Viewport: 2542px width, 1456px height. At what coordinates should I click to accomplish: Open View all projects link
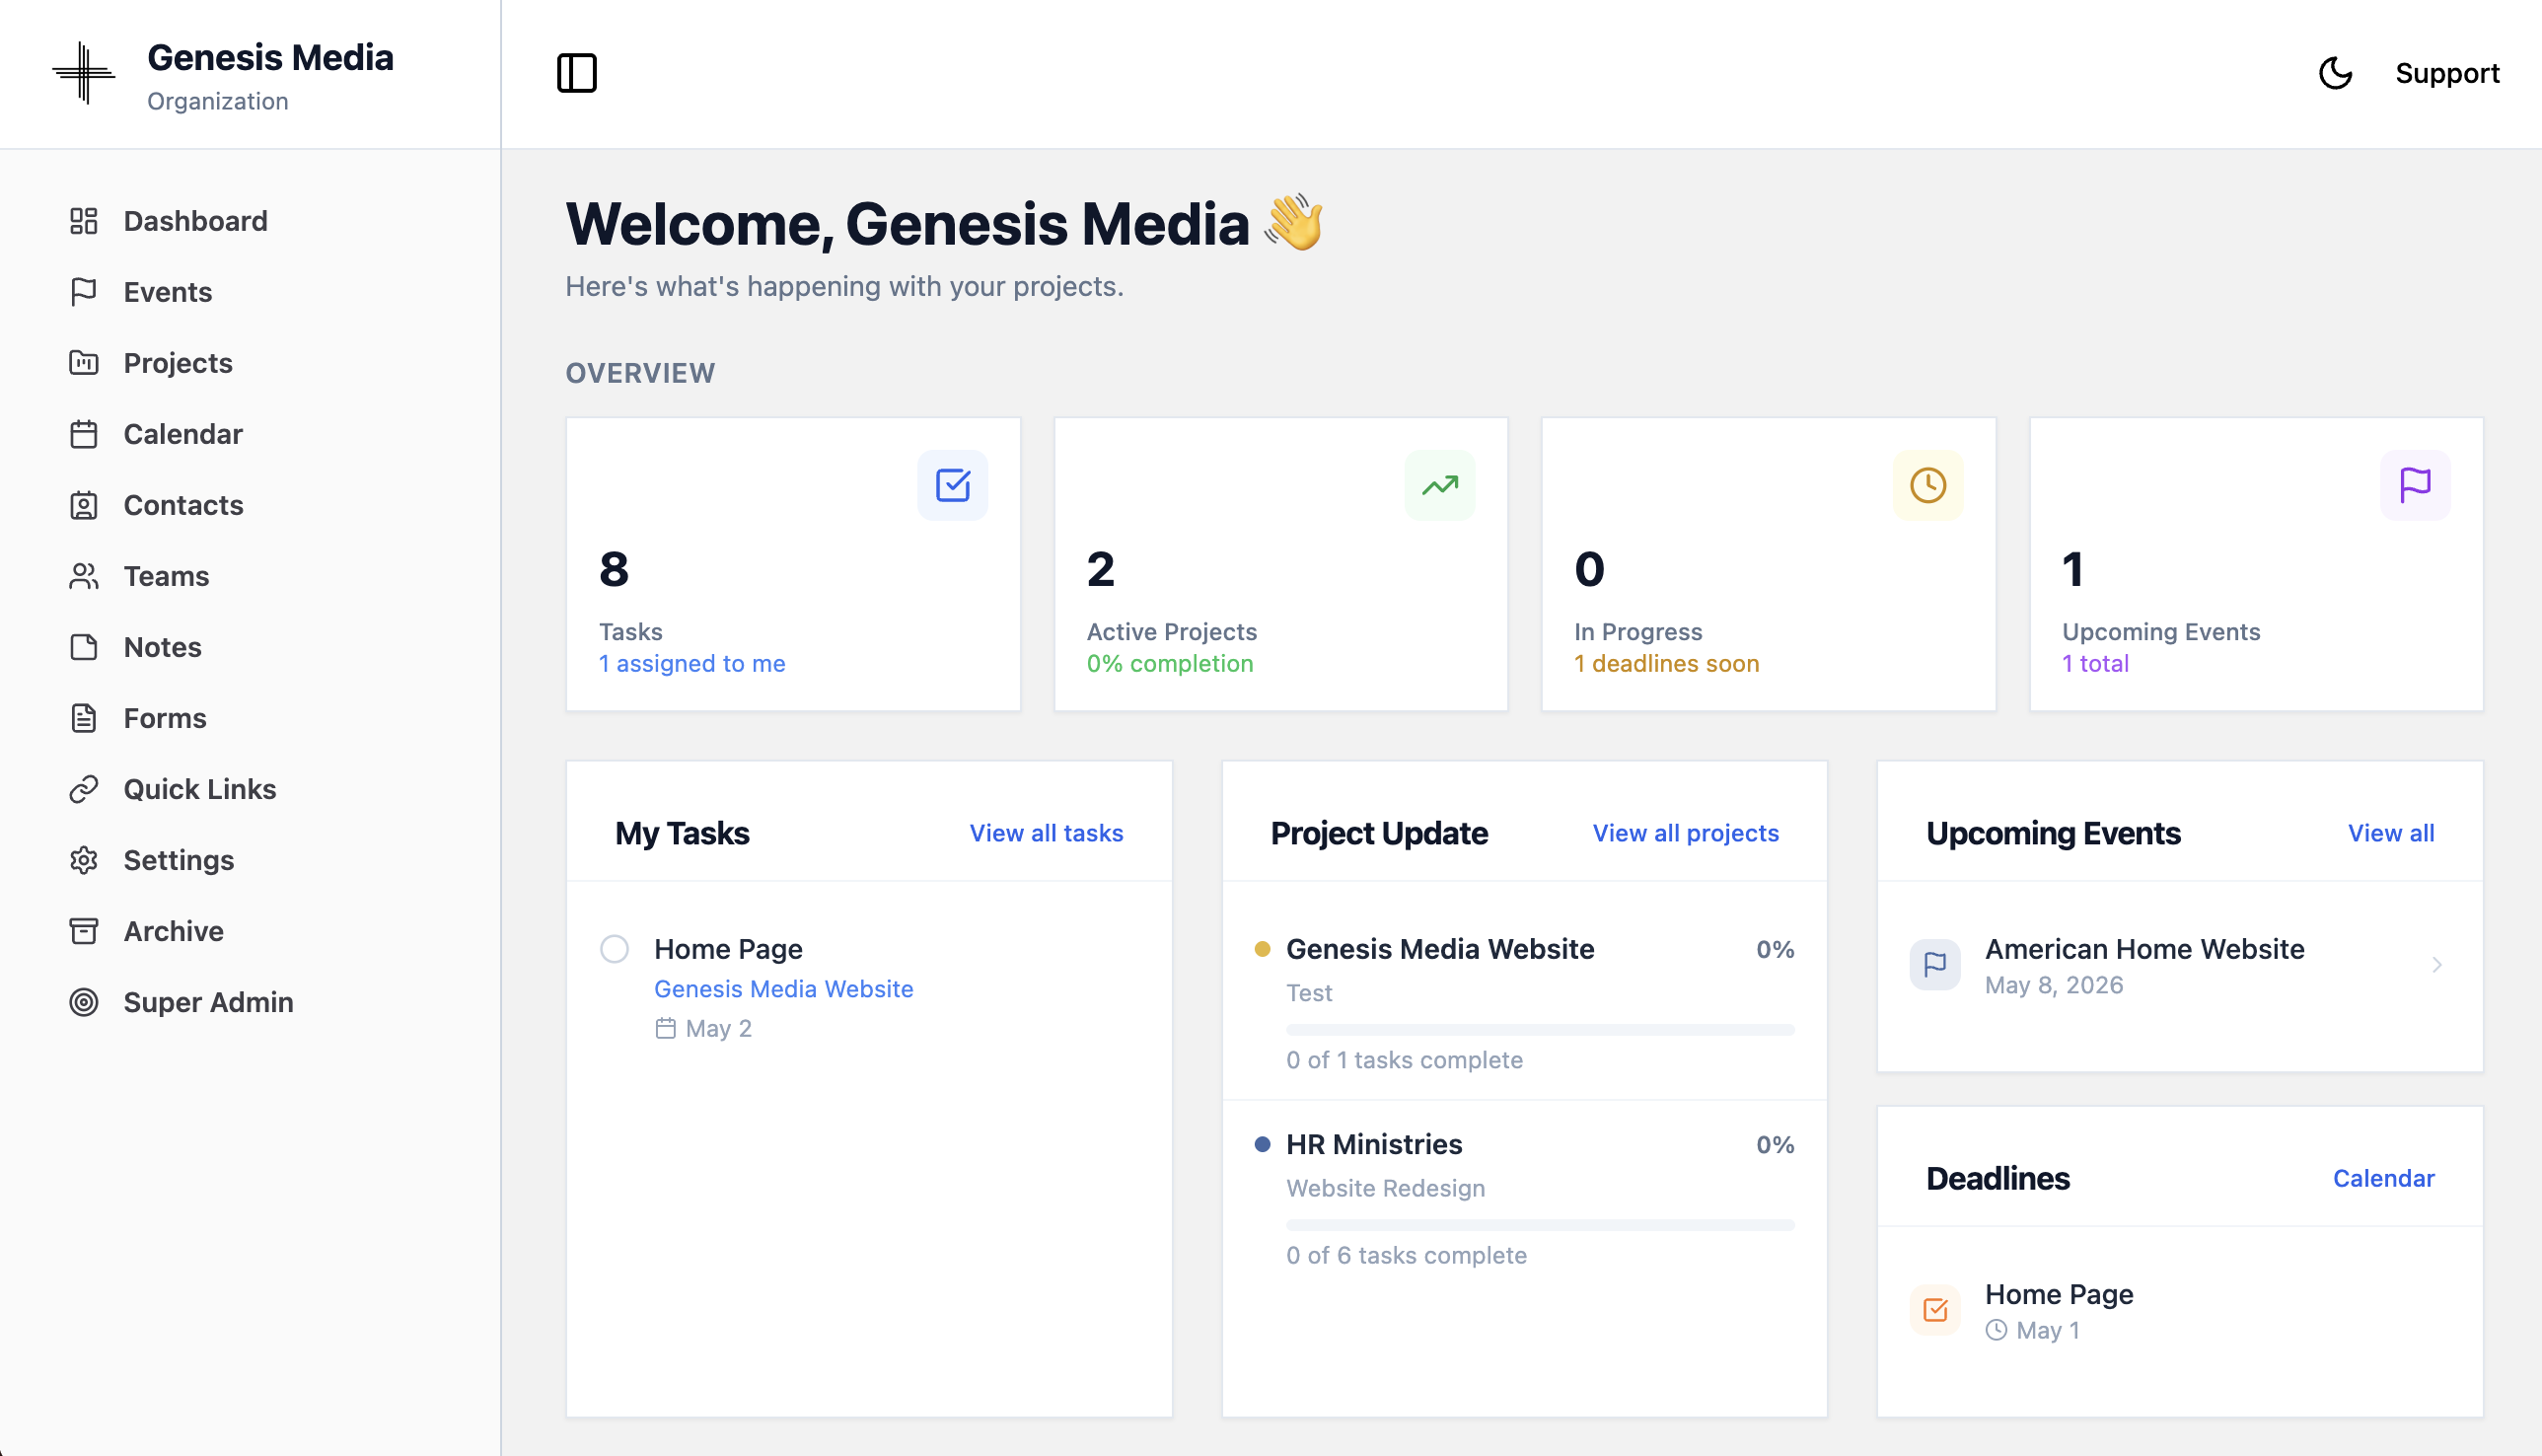[x=1685, y=833]
